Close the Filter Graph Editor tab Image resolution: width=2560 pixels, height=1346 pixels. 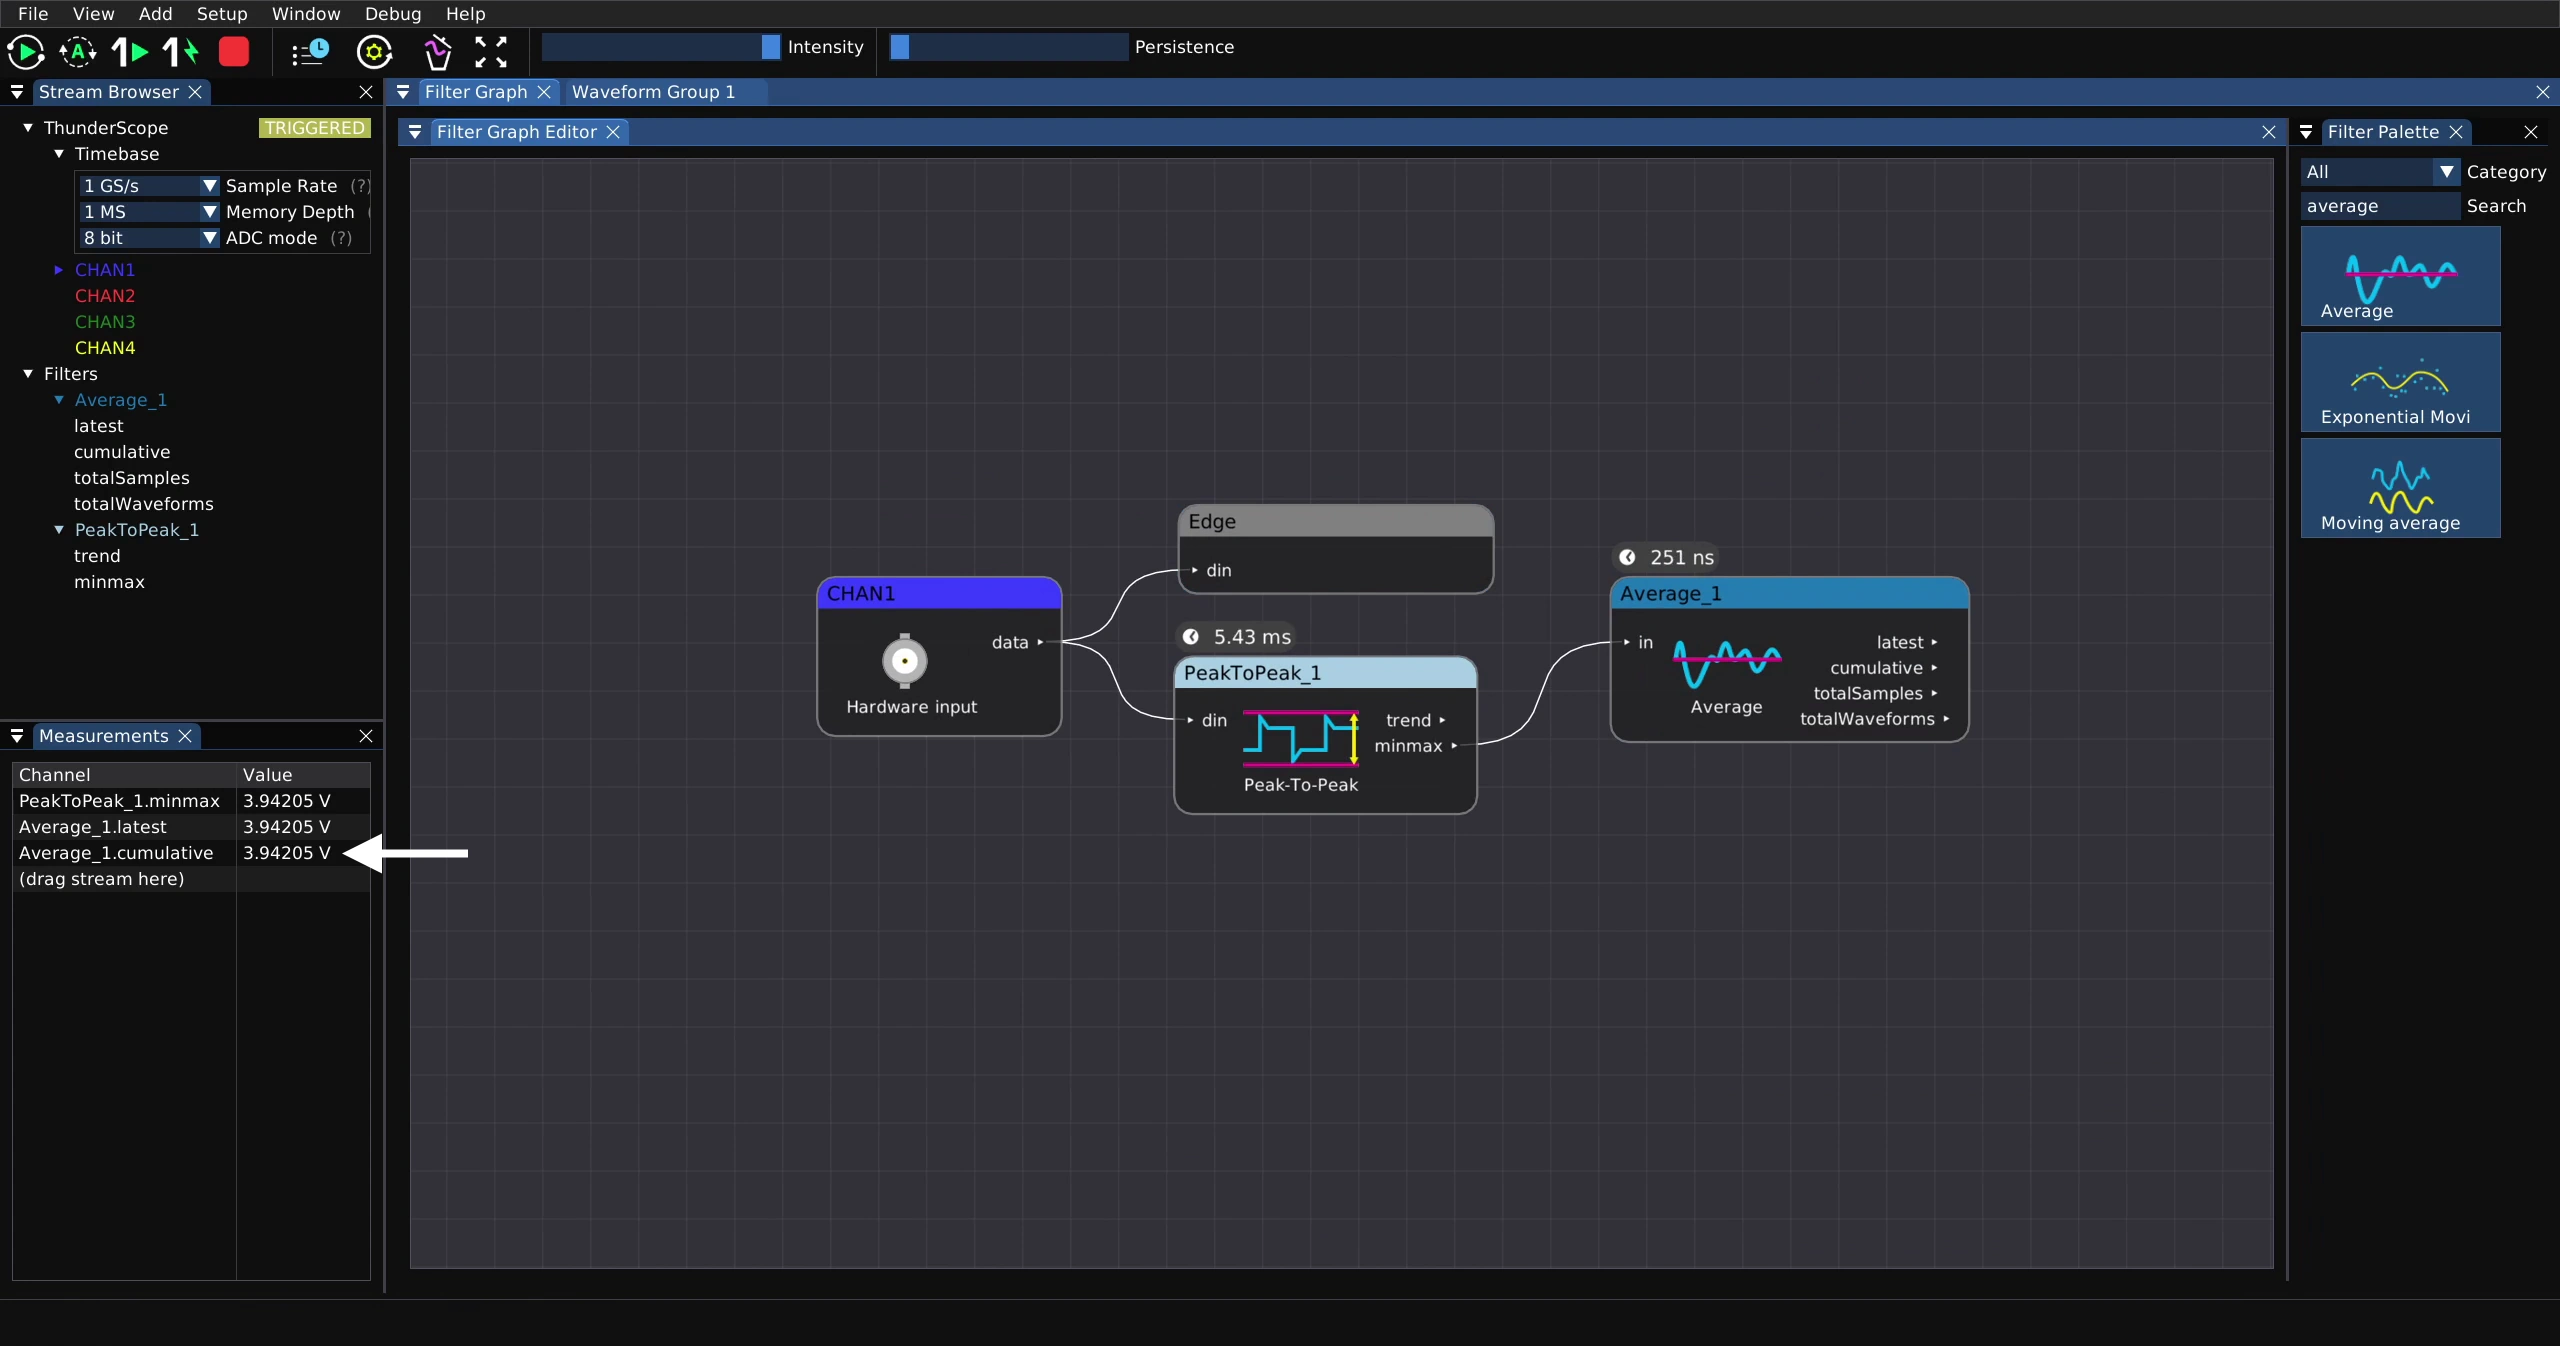coord(613,132)
